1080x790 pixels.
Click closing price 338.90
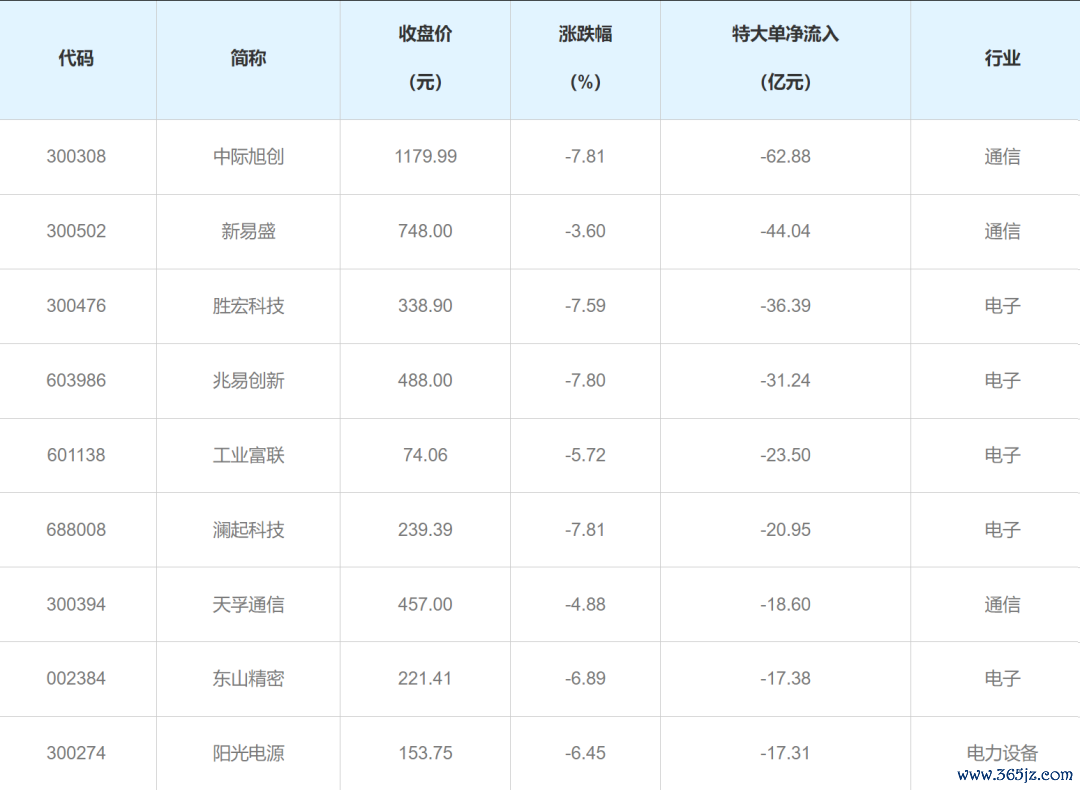point(425,306)
